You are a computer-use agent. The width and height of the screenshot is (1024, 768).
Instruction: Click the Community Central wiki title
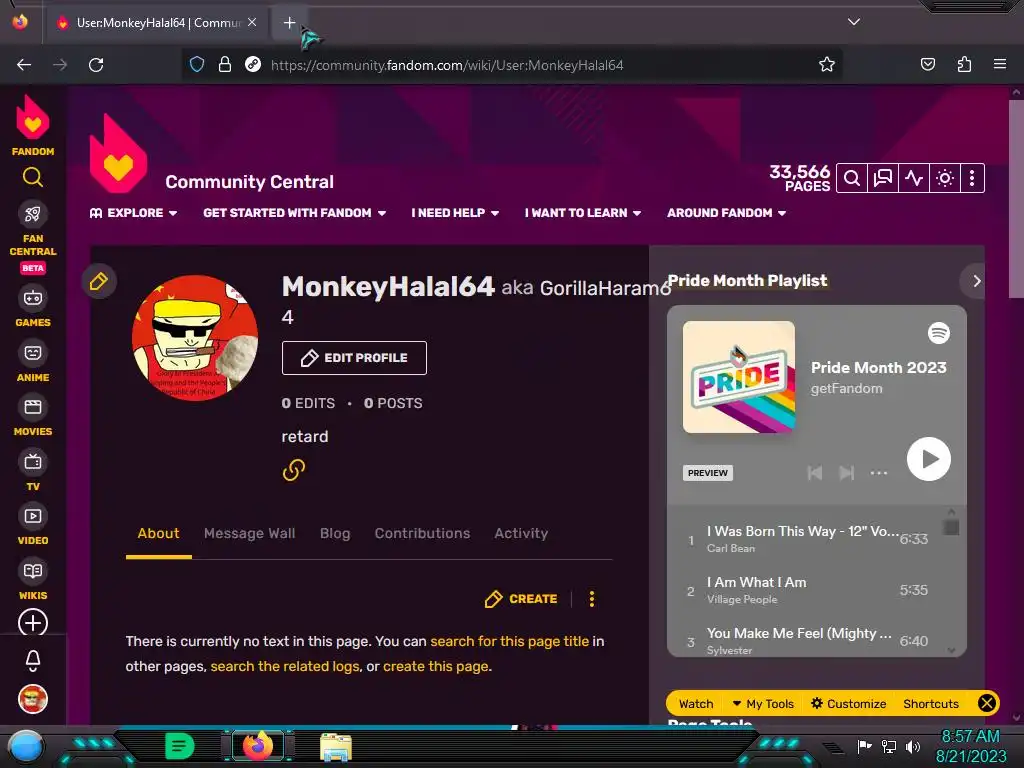coord(249,182)
